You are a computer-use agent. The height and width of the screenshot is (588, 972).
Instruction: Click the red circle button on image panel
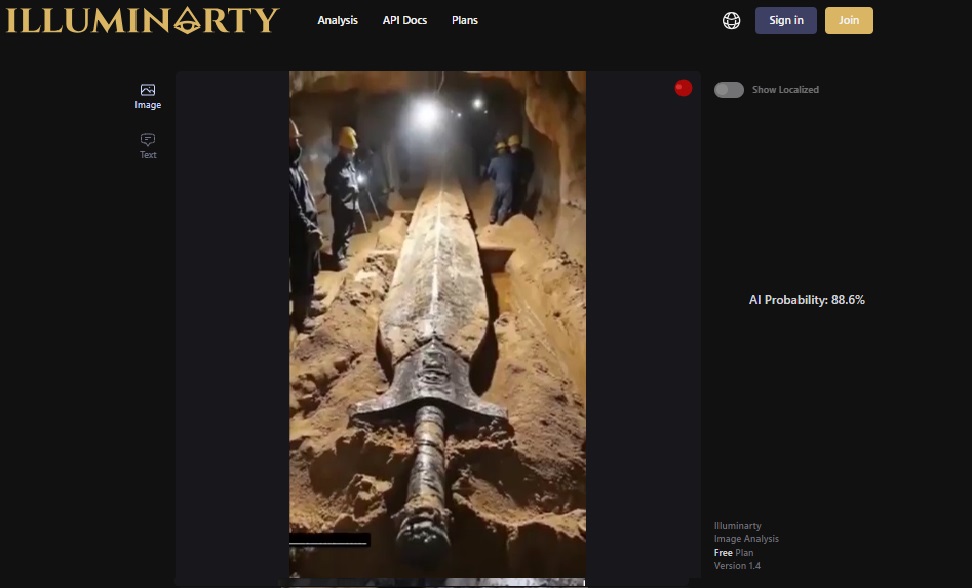(683, 88)
